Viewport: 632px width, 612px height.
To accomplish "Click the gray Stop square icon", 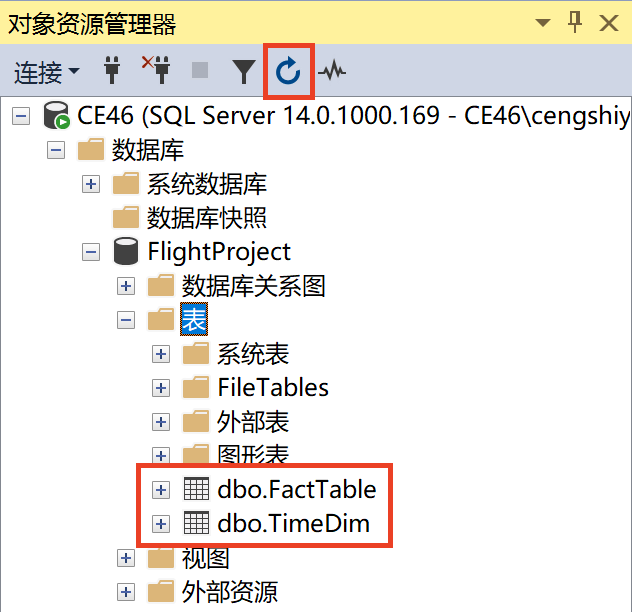I will click(200, 70).
